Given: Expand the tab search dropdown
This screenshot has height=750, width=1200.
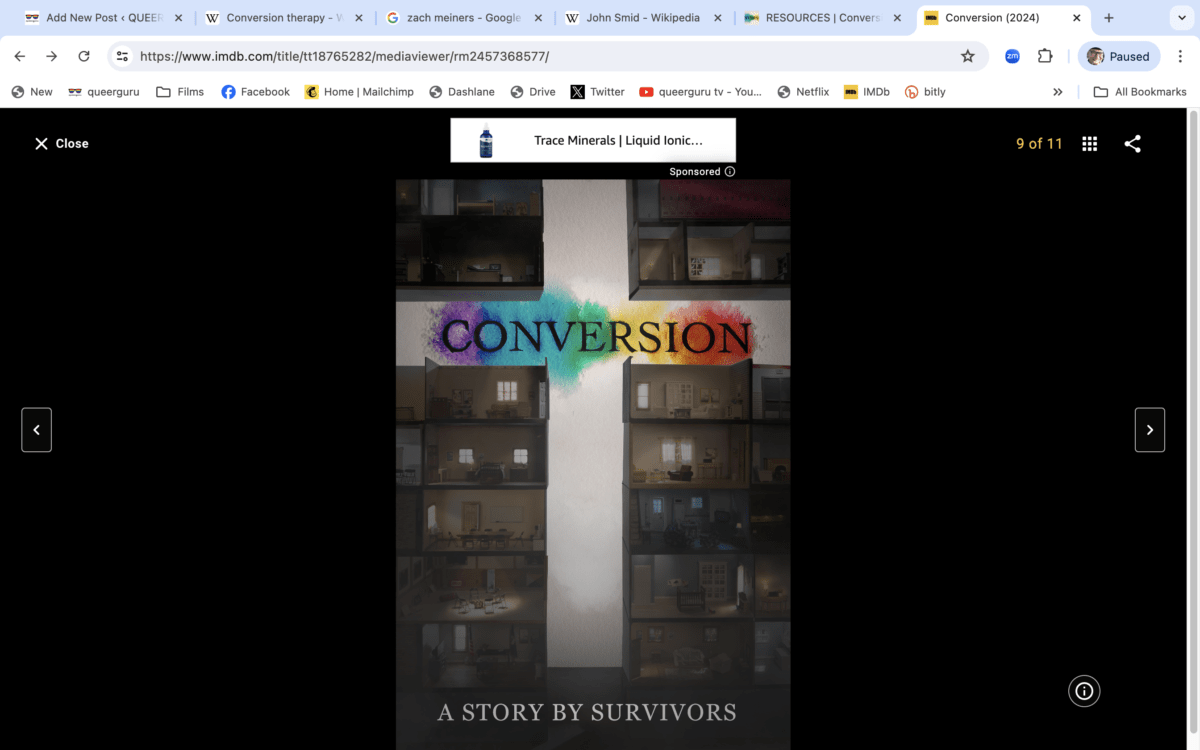Looking at the screenshot, I should tap(1181, 18).
